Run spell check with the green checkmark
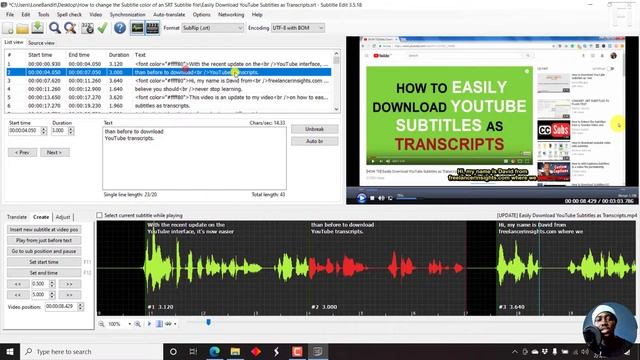The image size is (640, 360). click(102, 28)
